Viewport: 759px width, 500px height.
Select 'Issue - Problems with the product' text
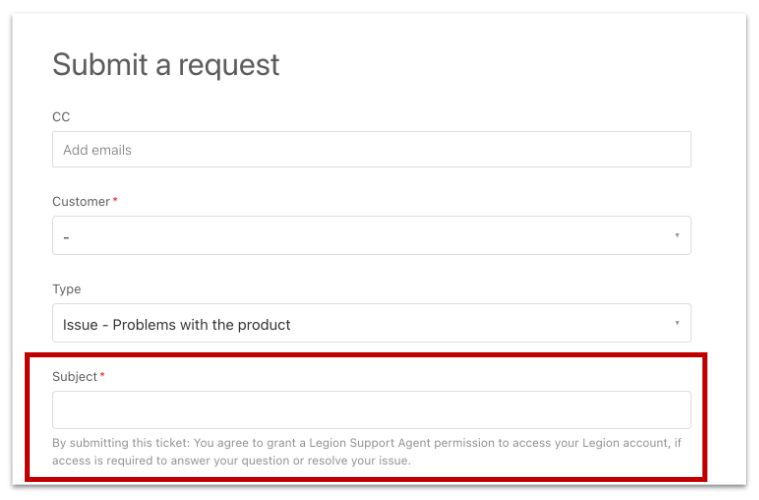176,325
